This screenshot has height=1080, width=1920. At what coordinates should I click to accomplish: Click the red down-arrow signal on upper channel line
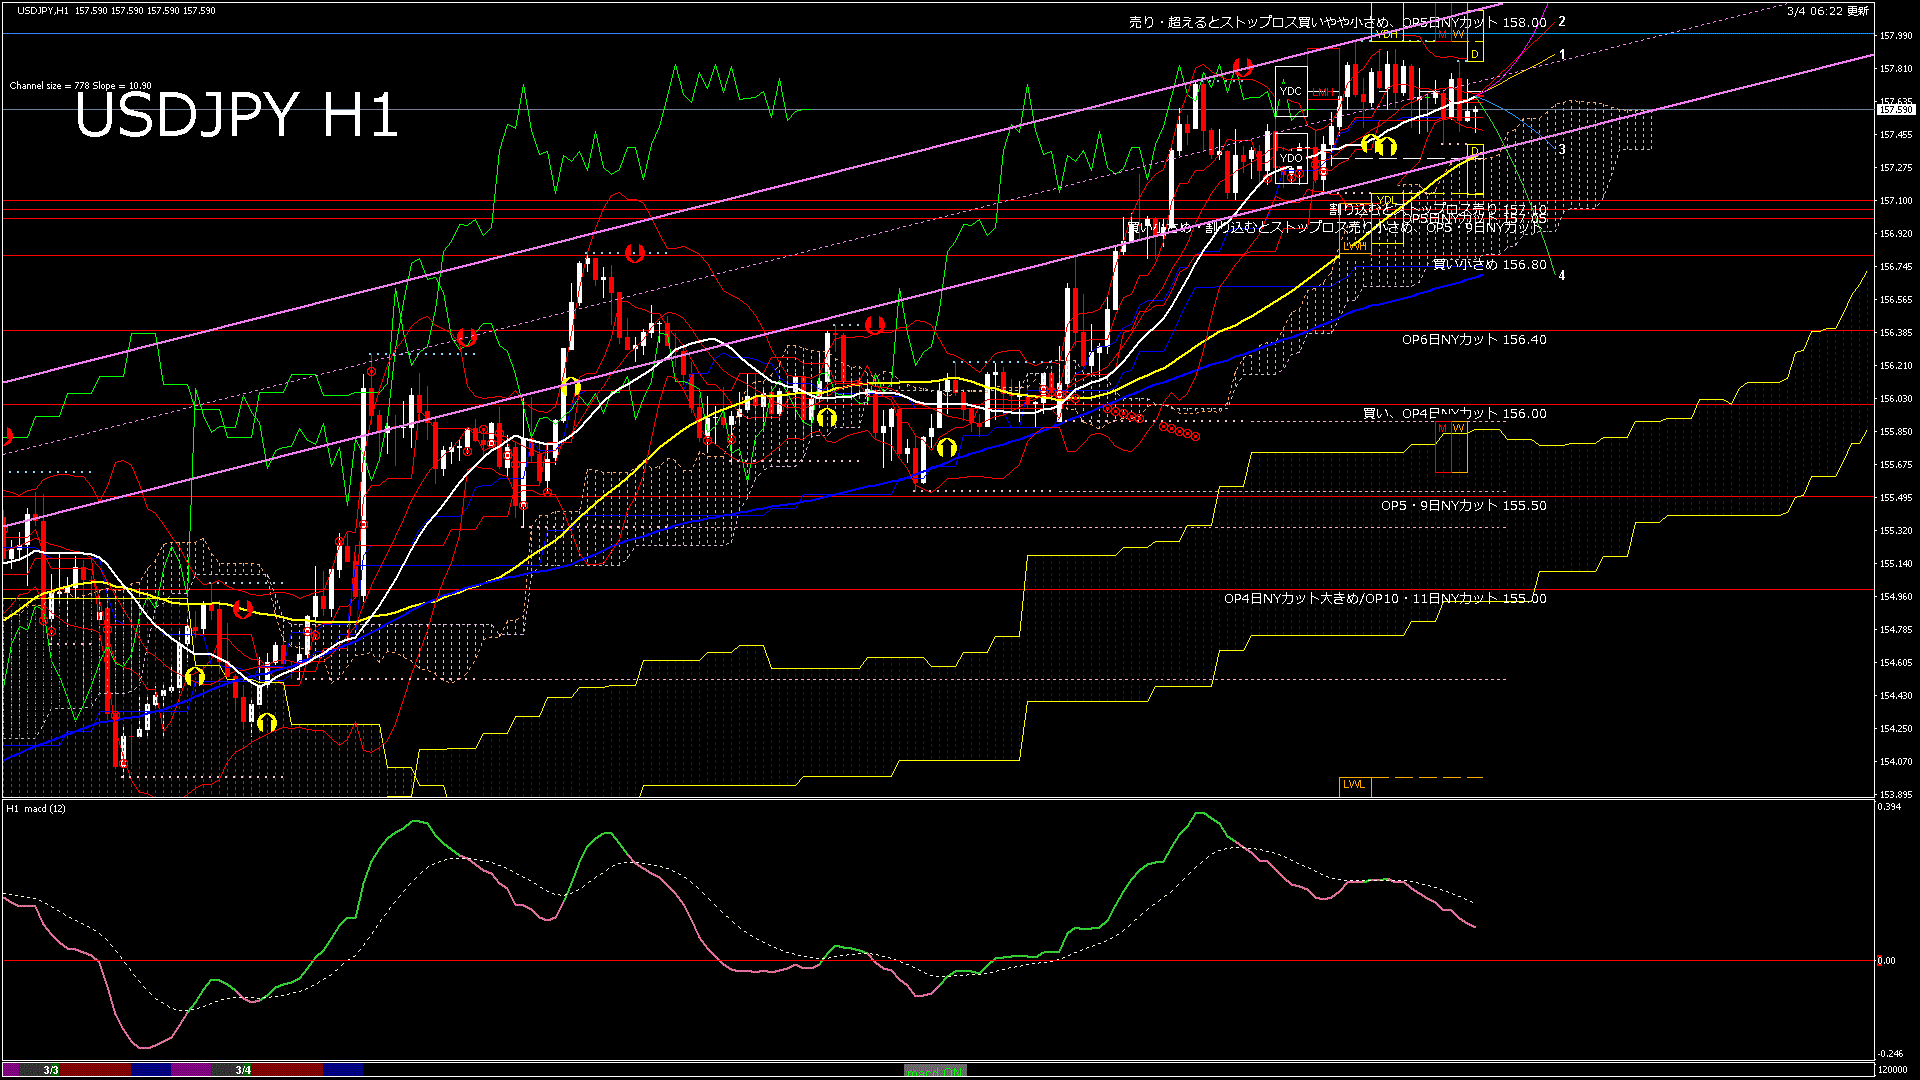coord(1243,67)
